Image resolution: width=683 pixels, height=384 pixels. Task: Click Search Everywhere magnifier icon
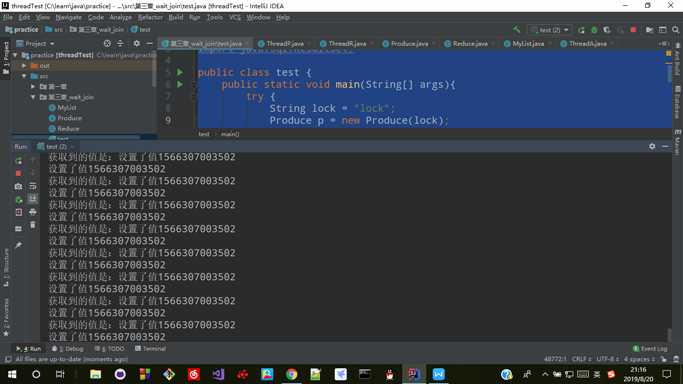click(x=676, y=30)
